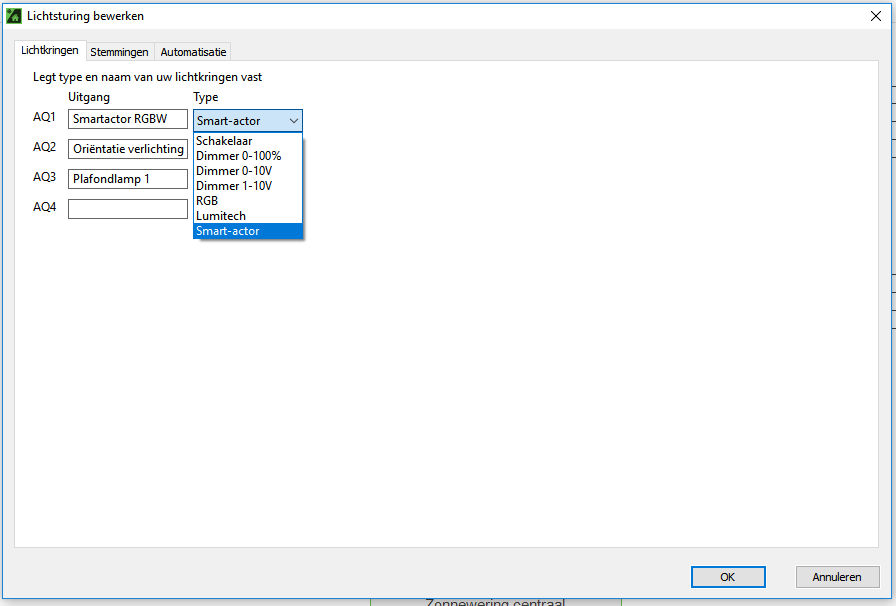The width and height of the screenshot is (896, 606).
Task: Collapse the AQ1 Type combo box arrow
Action: tap(293, 121)
